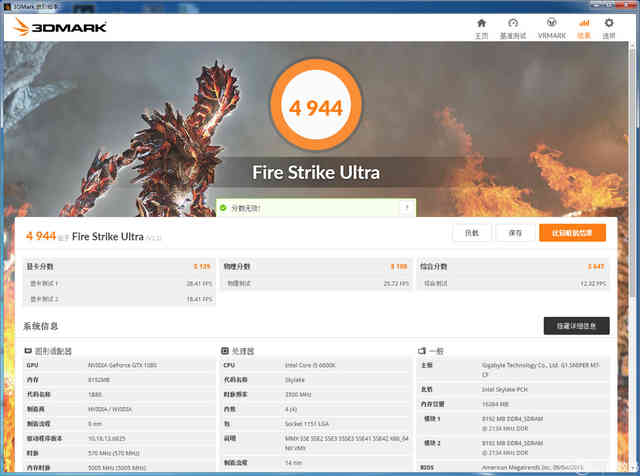Click the Graphics adapter section icon
Image resolution: width=640 pixels, height=476 pixels.
click(x=28, y=351)
